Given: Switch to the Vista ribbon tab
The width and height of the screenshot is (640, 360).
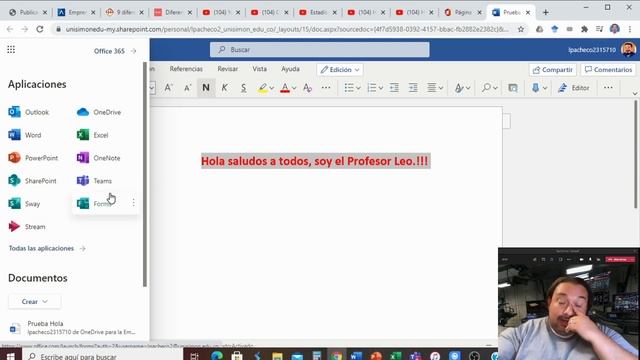Looking at the screenshot, I should click(x=260, y=69).
